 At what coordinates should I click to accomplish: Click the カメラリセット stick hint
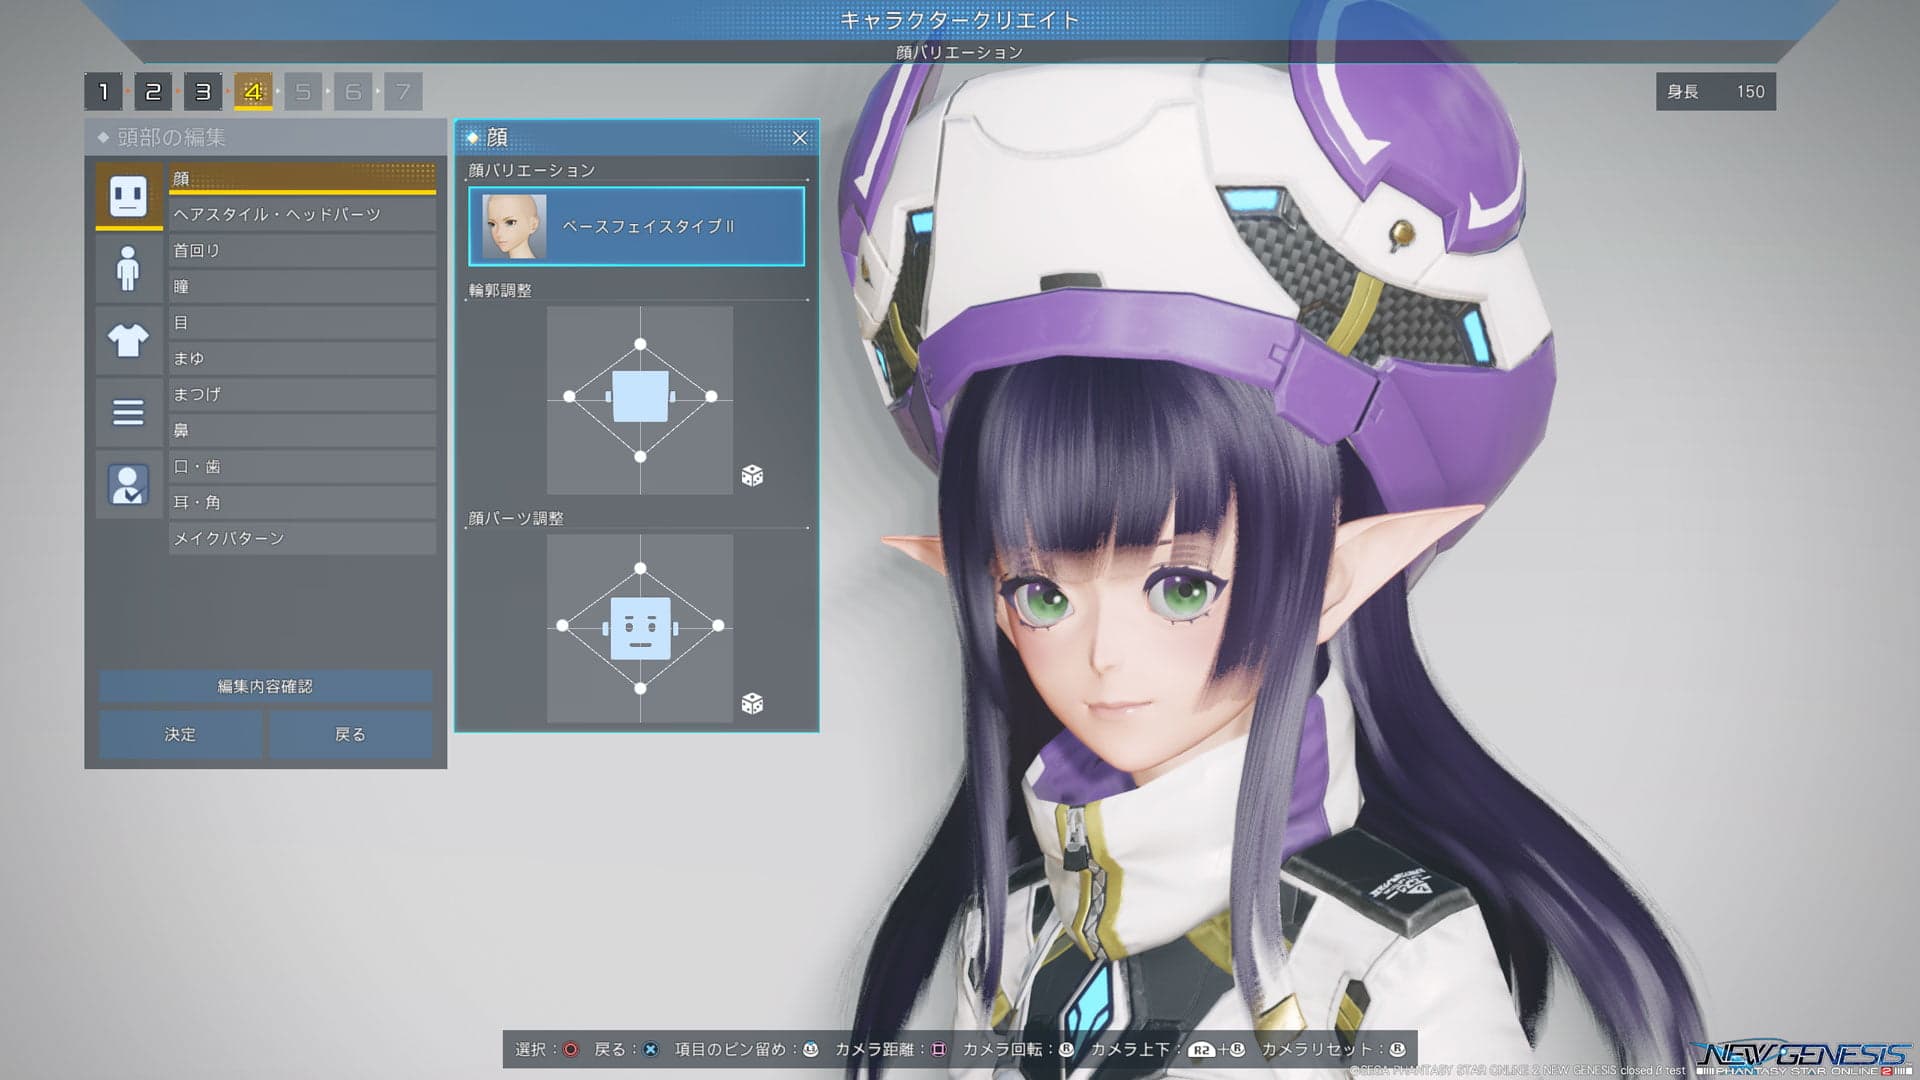coord(1397,1049)
